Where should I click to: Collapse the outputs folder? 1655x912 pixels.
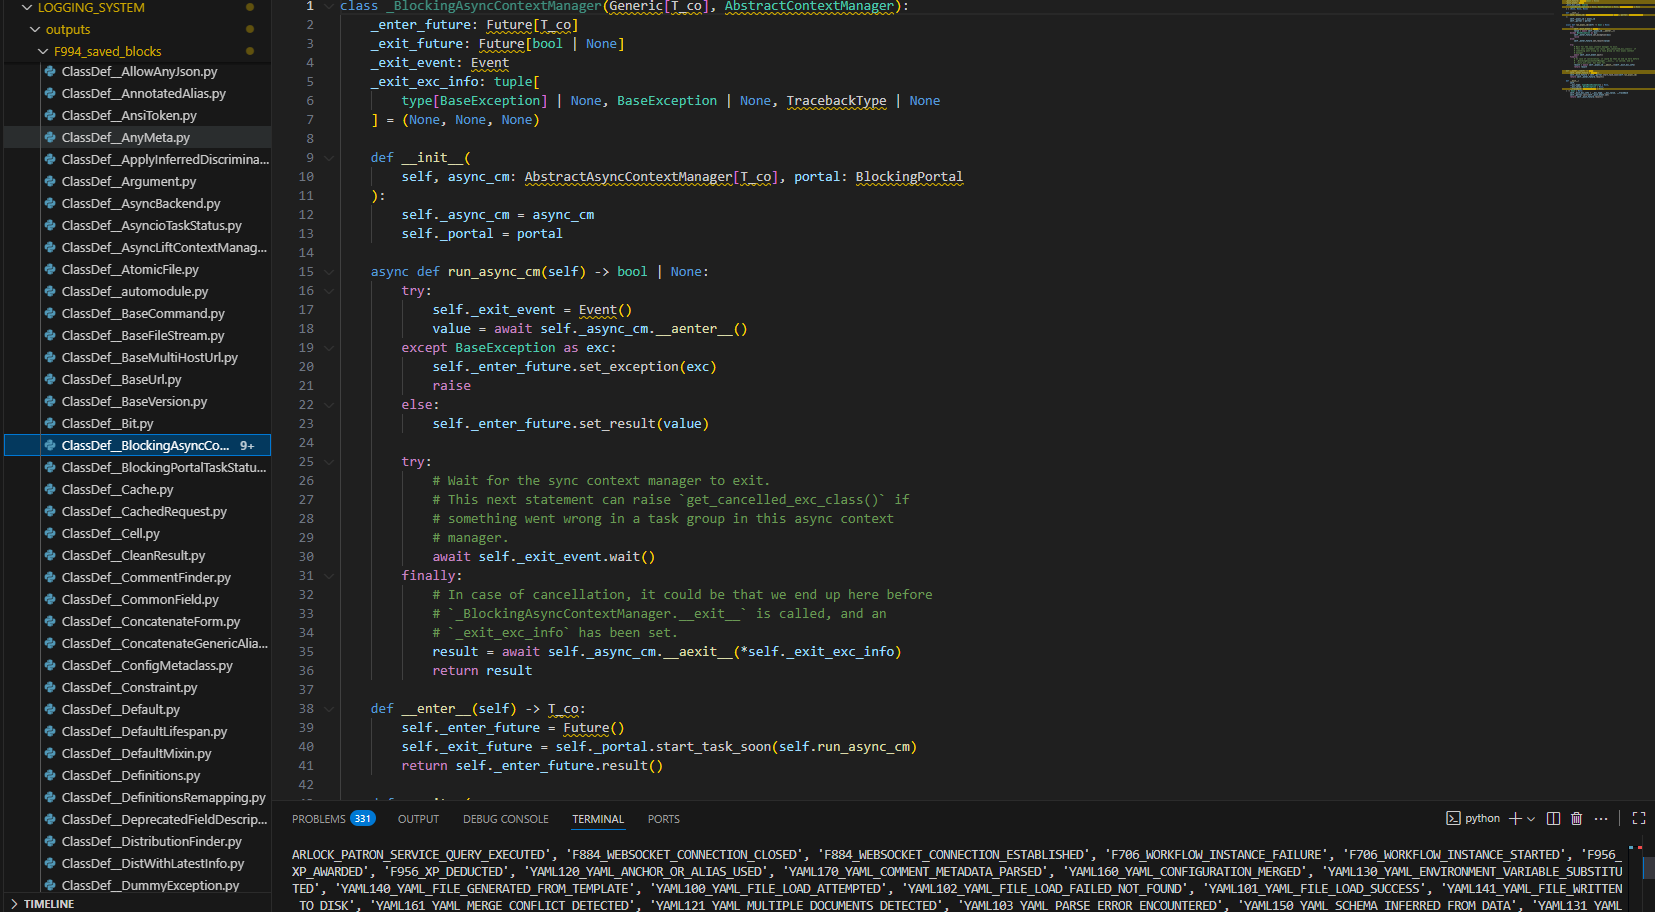pos(35,29)
